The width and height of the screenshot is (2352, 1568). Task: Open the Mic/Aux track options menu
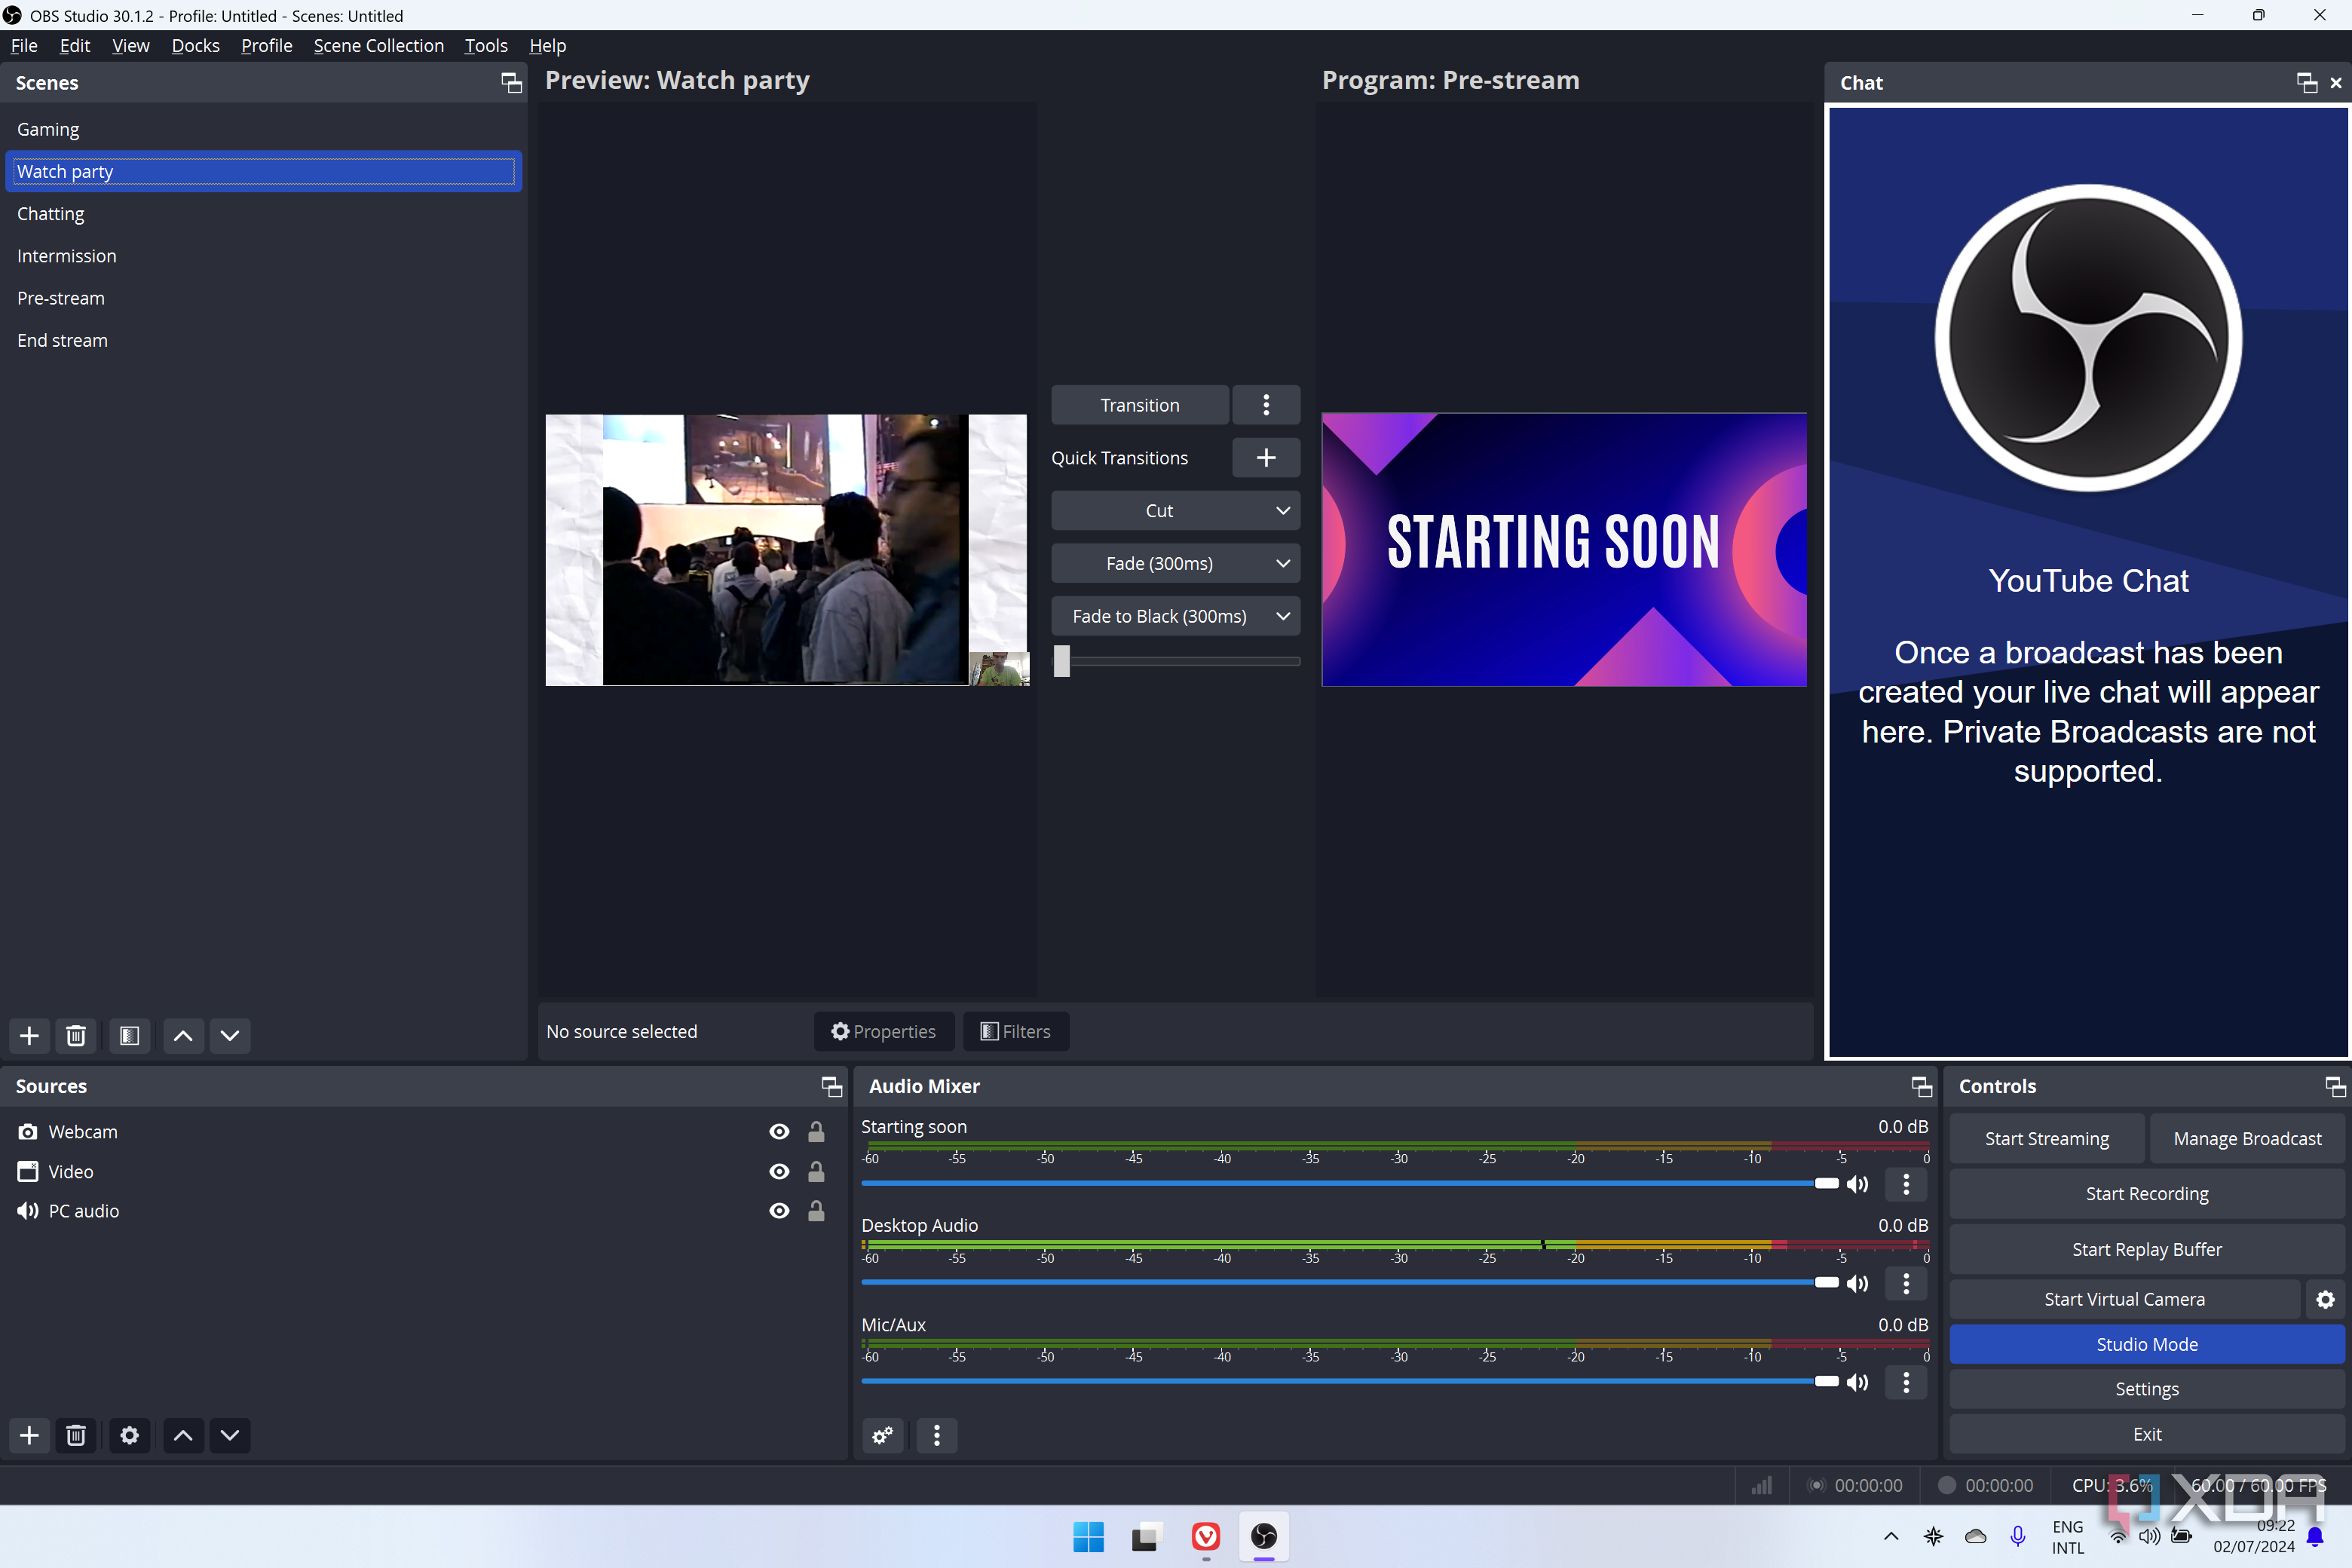1906,1382
